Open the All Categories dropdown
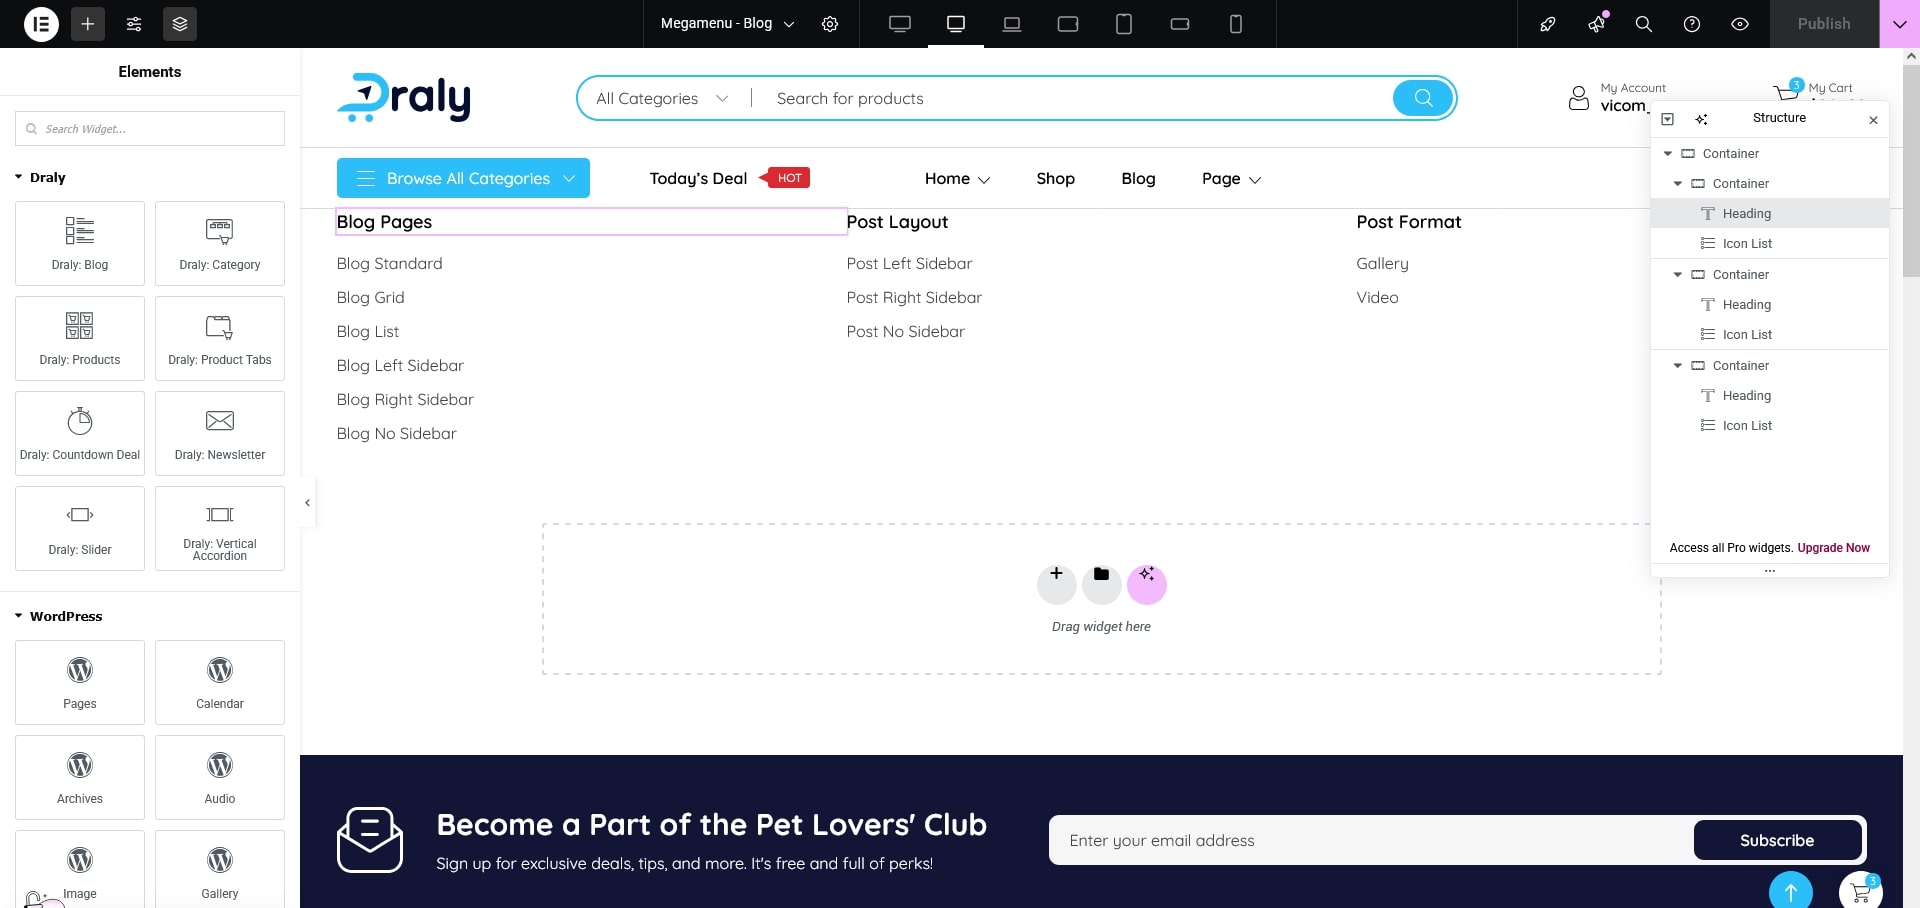This screenshot has width=1920, height=908. pos(661,98)
